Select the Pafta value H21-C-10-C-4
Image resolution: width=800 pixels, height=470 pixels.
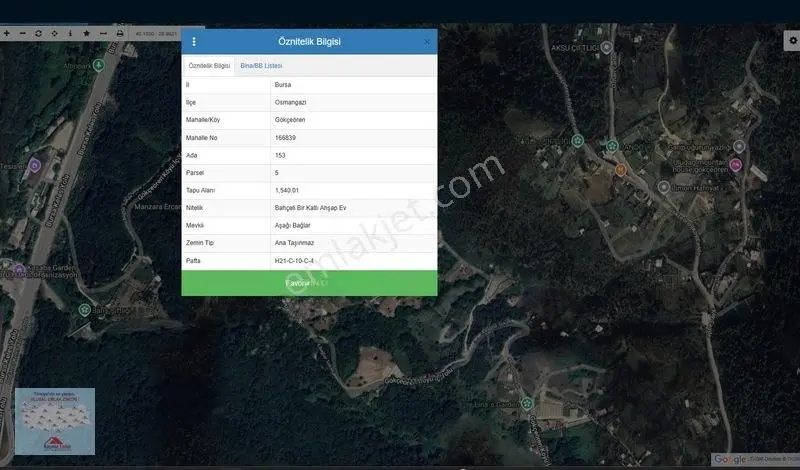click(294, 261)
